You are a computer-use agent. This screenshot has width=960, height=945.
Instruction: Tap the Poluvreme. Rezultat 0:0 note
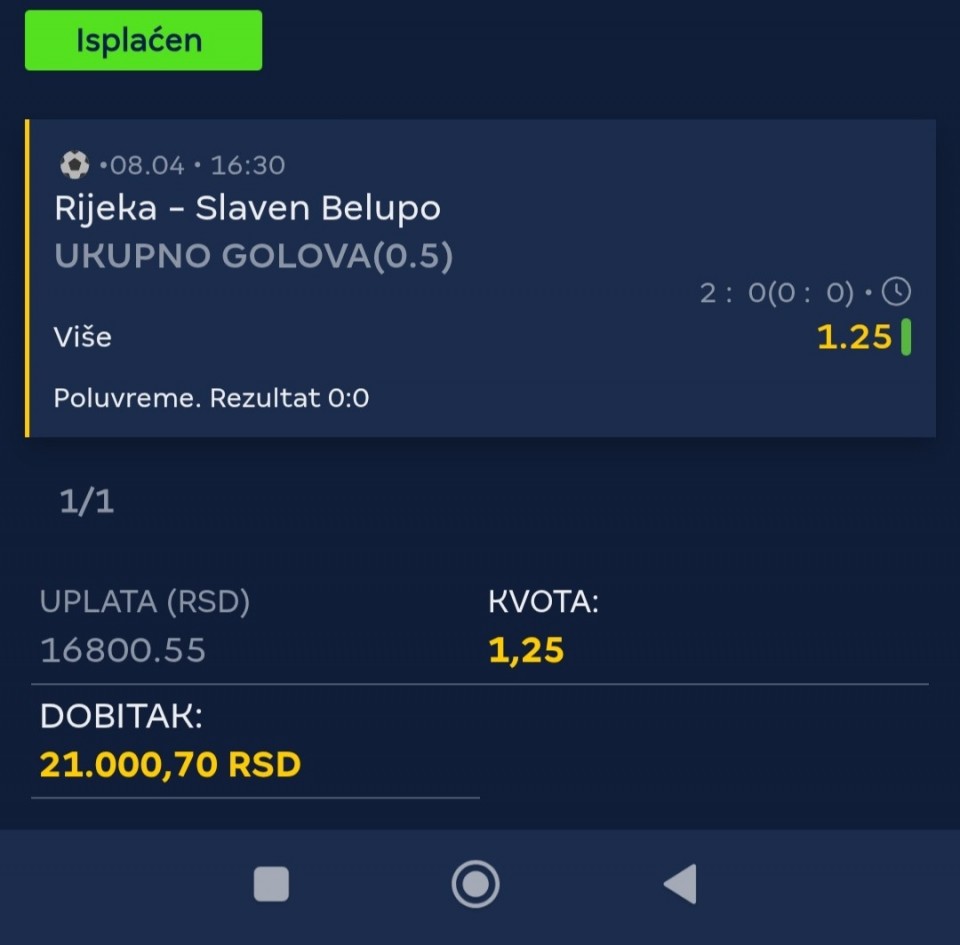(x=211, y=398)
